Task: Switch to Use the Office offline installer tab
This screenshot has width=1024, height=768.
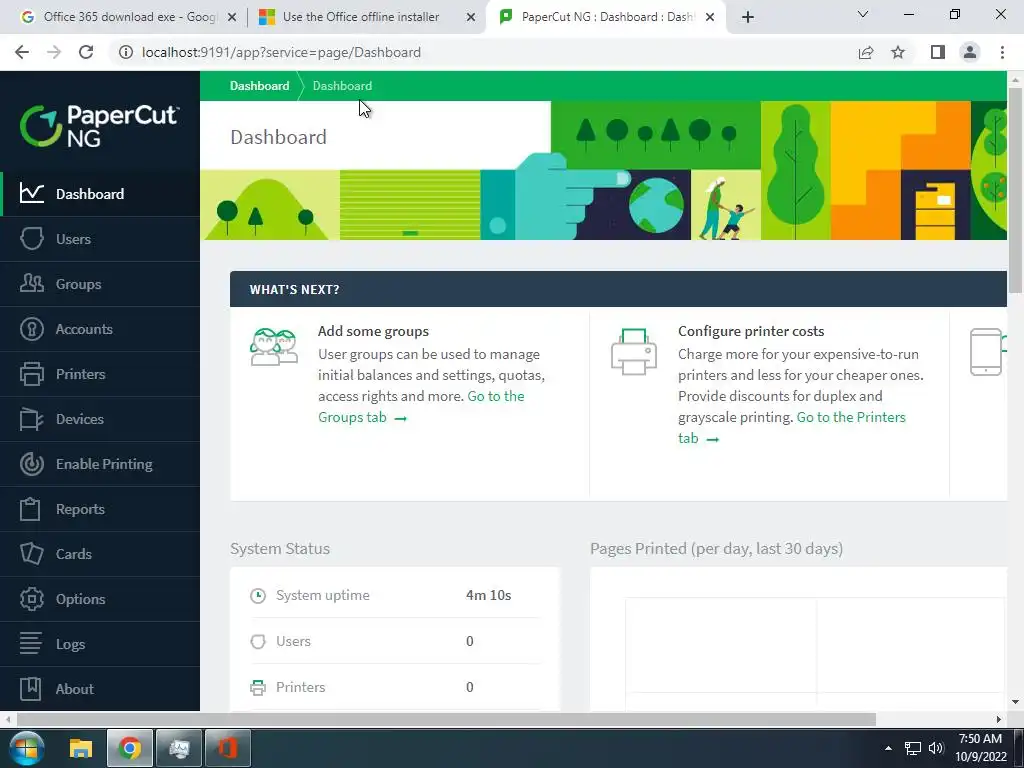Action: [x=359, y=17]
